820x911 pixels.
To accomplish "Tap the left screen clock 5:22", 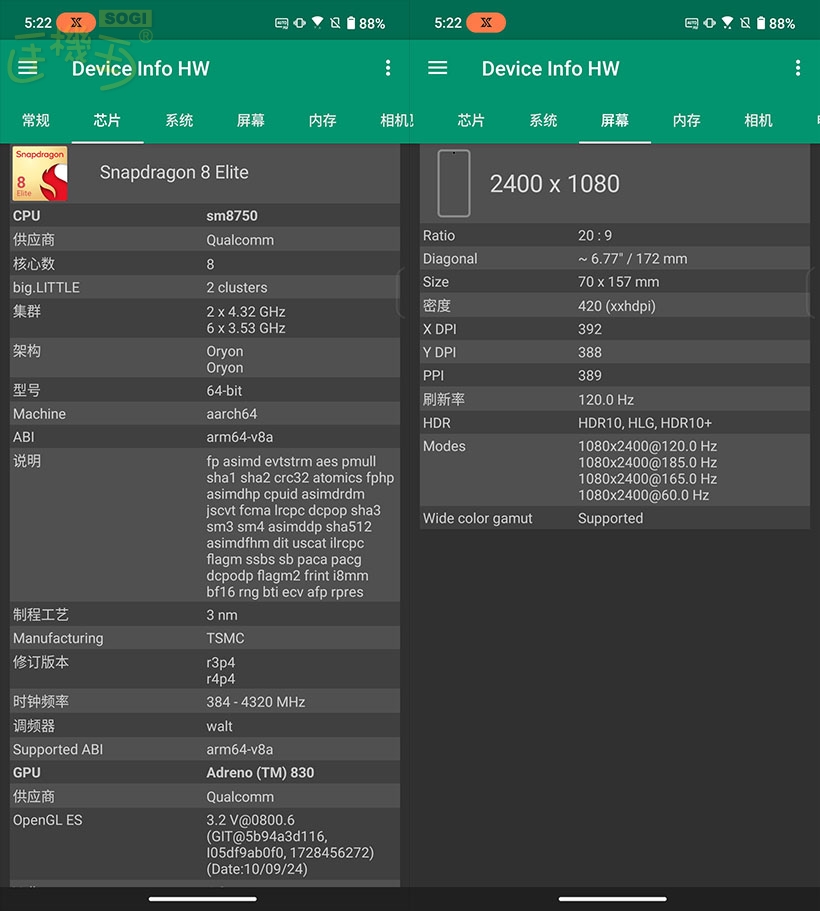I will pos(38,23).
